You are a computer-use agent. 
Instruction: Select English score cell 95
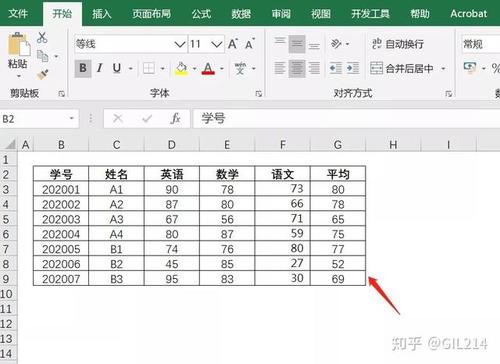click(x=172, y=279)
